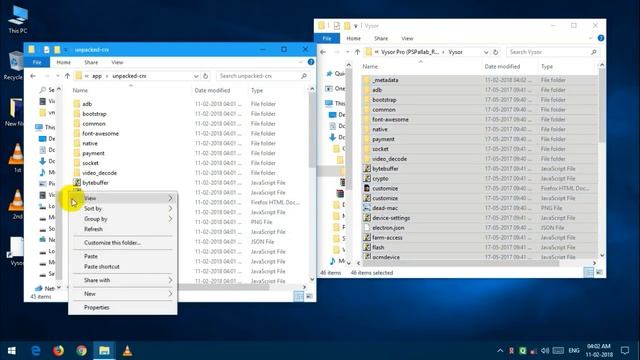Switch to File Explorer taskbar button
The width and height of the screenshot is (640, 360).
pyautogui.click(x=104, y=351)
